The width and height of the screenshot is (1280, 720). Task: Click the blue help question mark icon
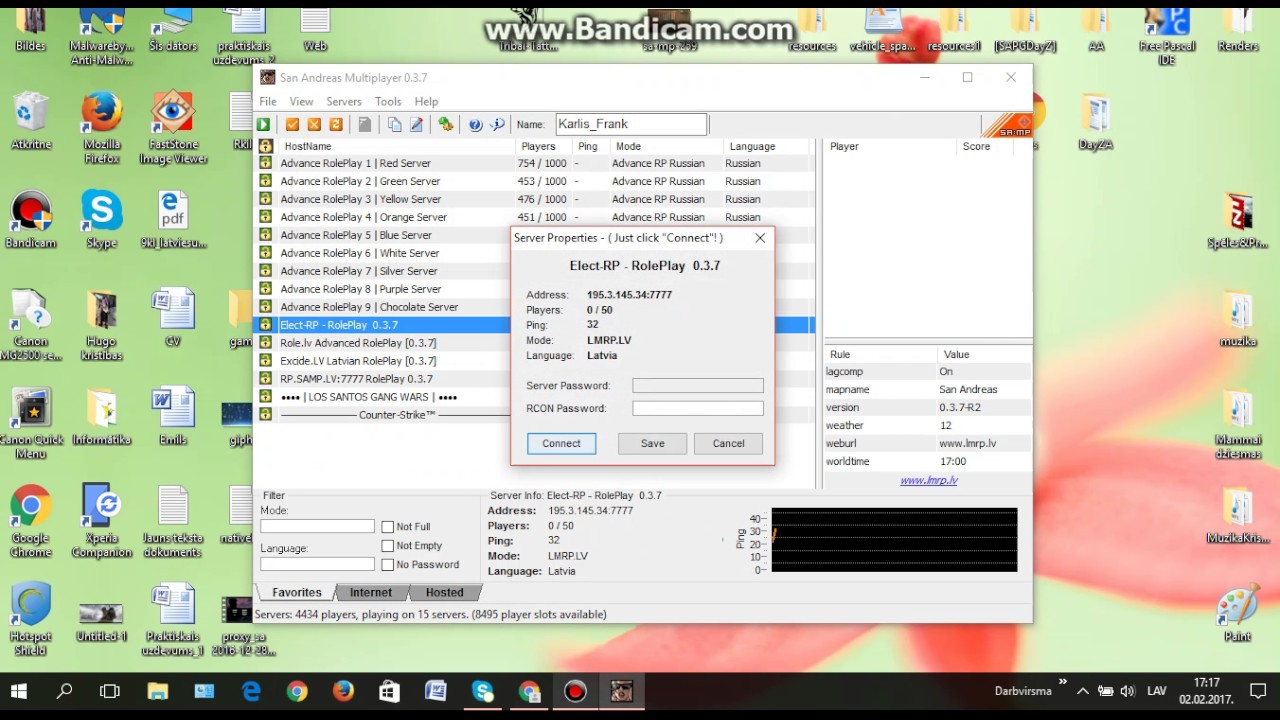click(476, 124)
